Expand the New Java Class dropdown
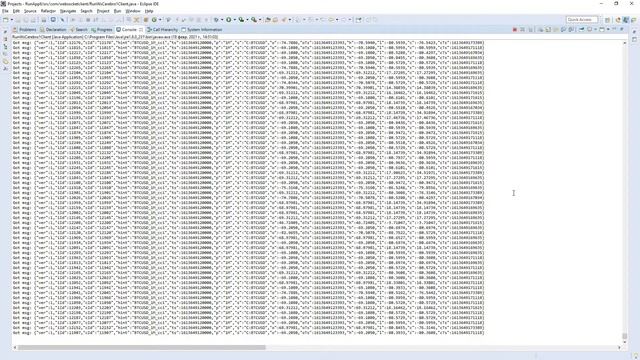The width and height of the screenshot is (640, 360). point(160,20)
